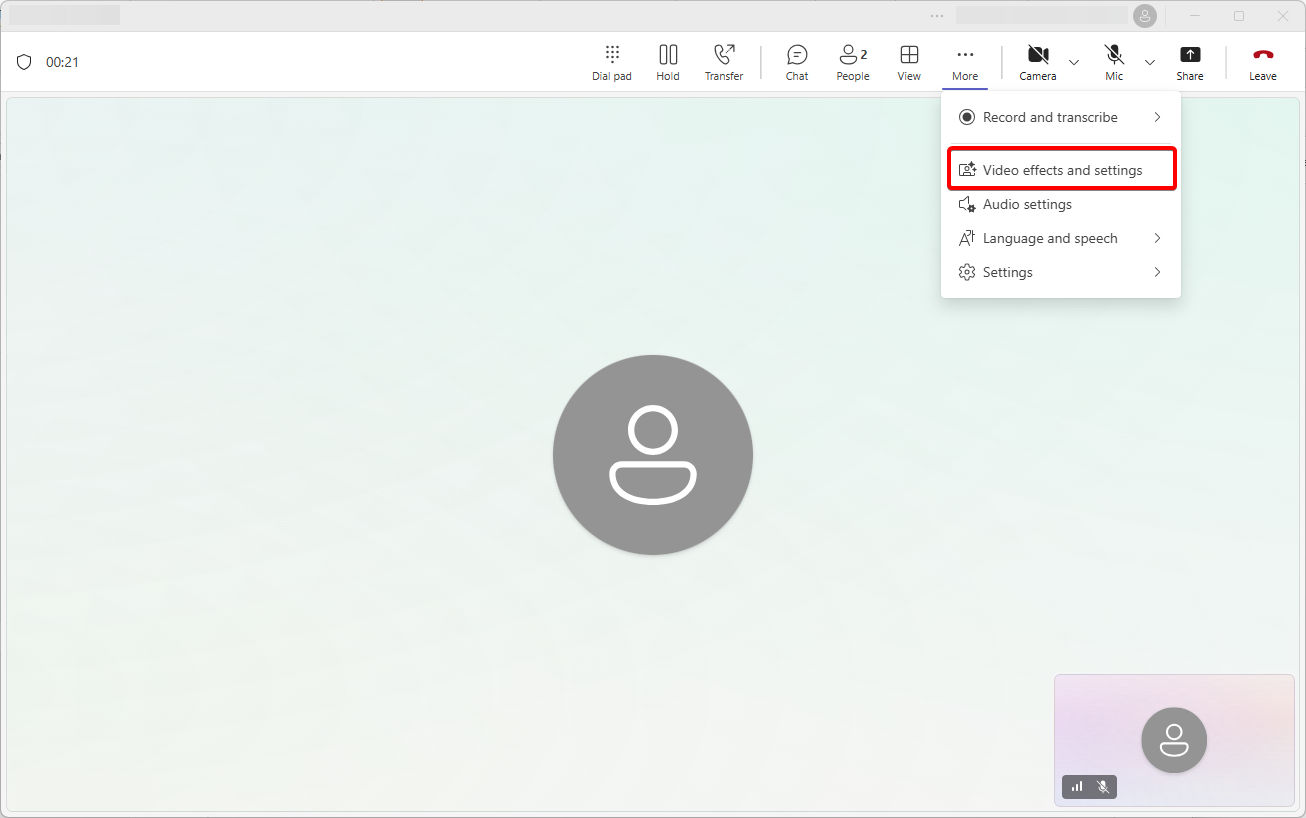Open Audio settings from menu

click(1027, 204)
